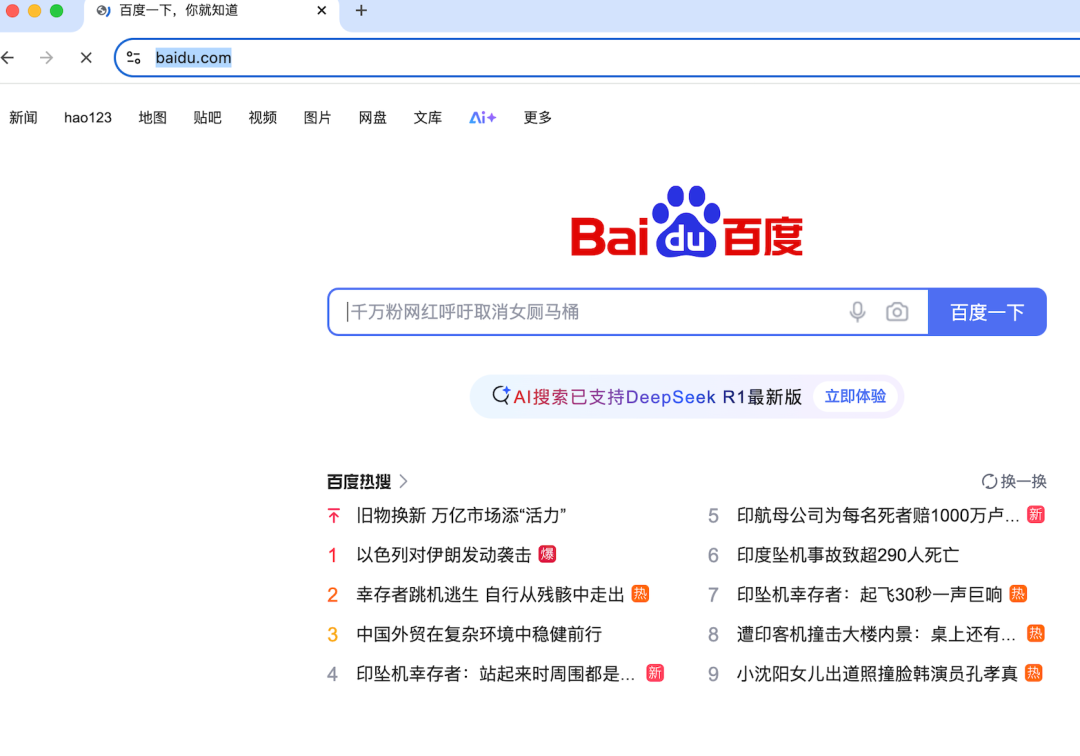Open hot search 印度坠机事故致超290人死亡
This screenshot has width=1080, height=756.
pos(848,555)
